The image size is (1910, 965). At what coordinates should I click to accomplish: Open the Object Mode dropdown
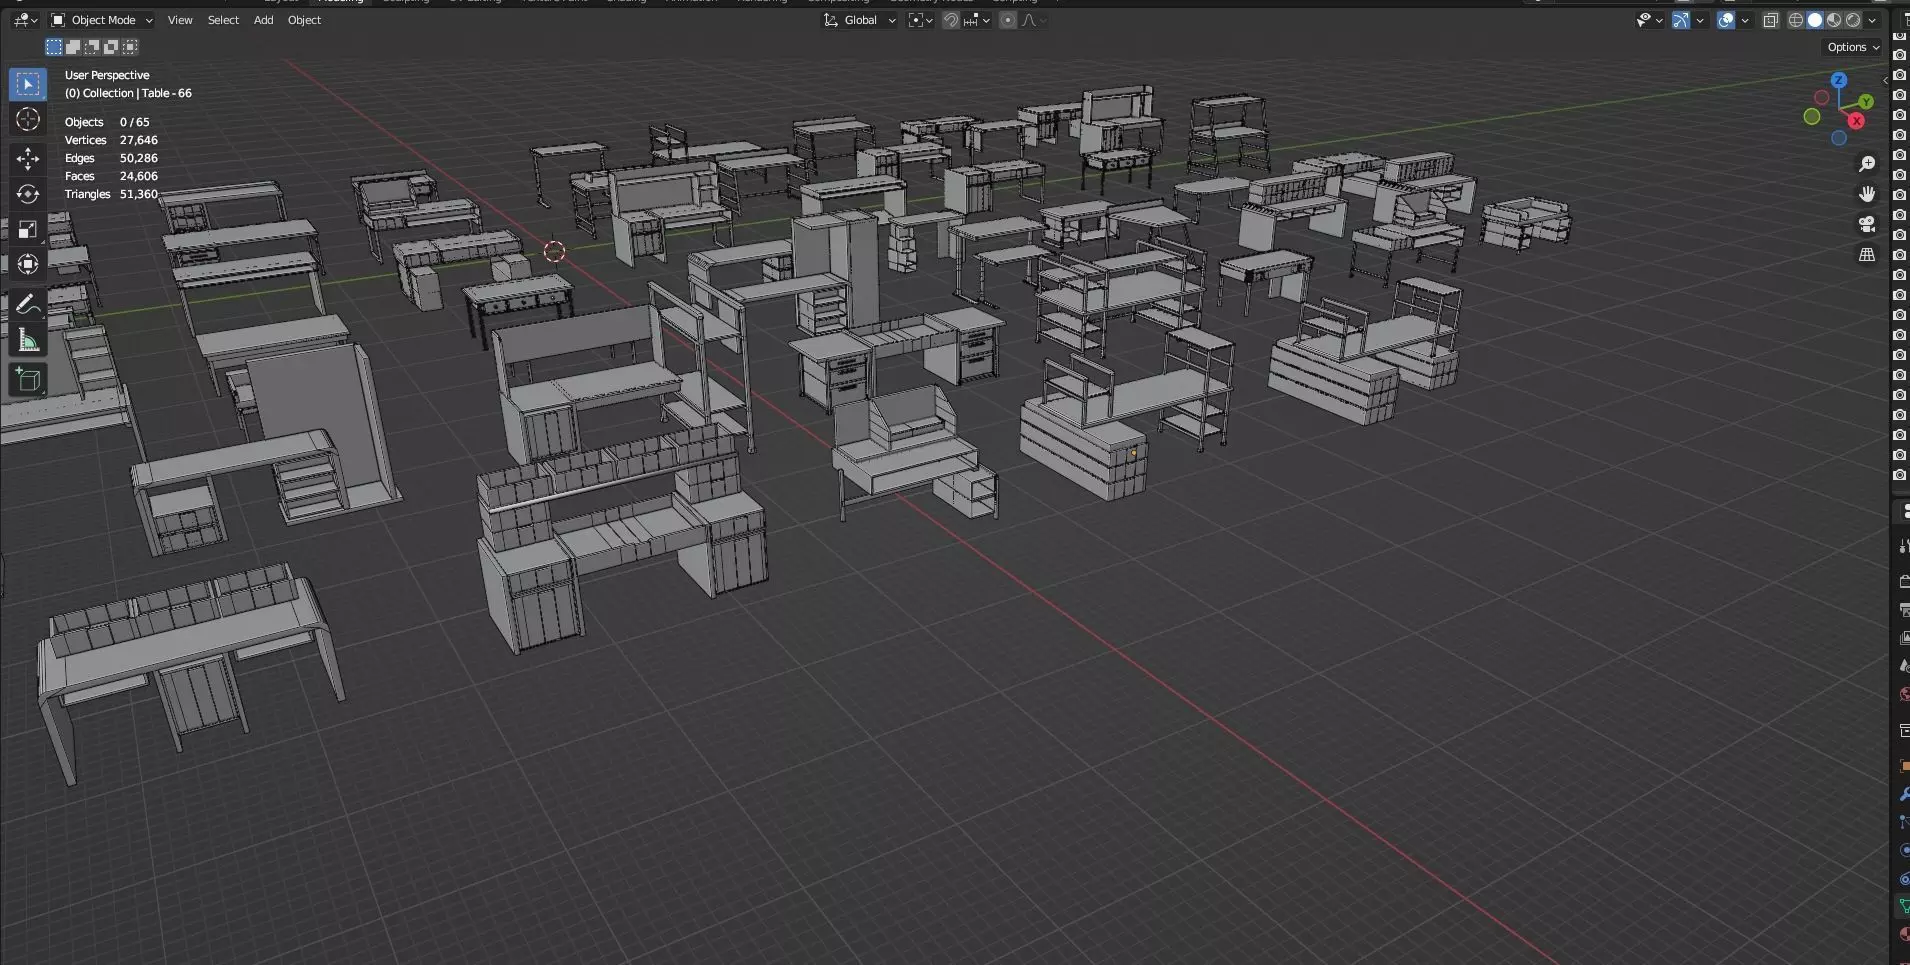coord(101,20)
